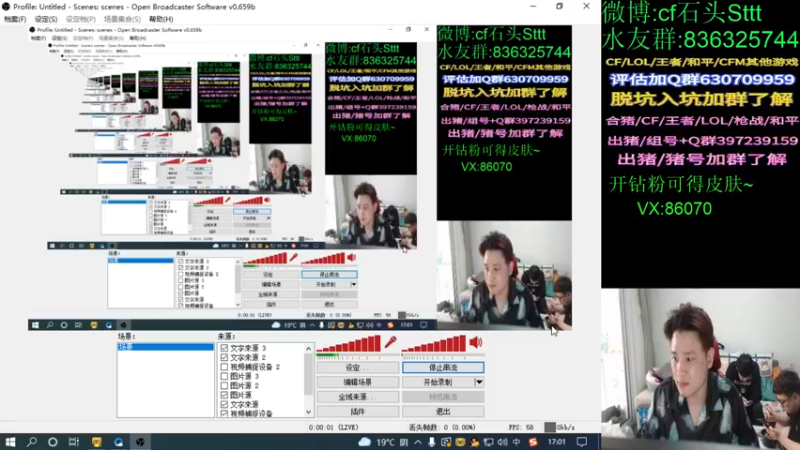Enable 视频捕捉设备 2 in main sources list

[x=224, y=367]
